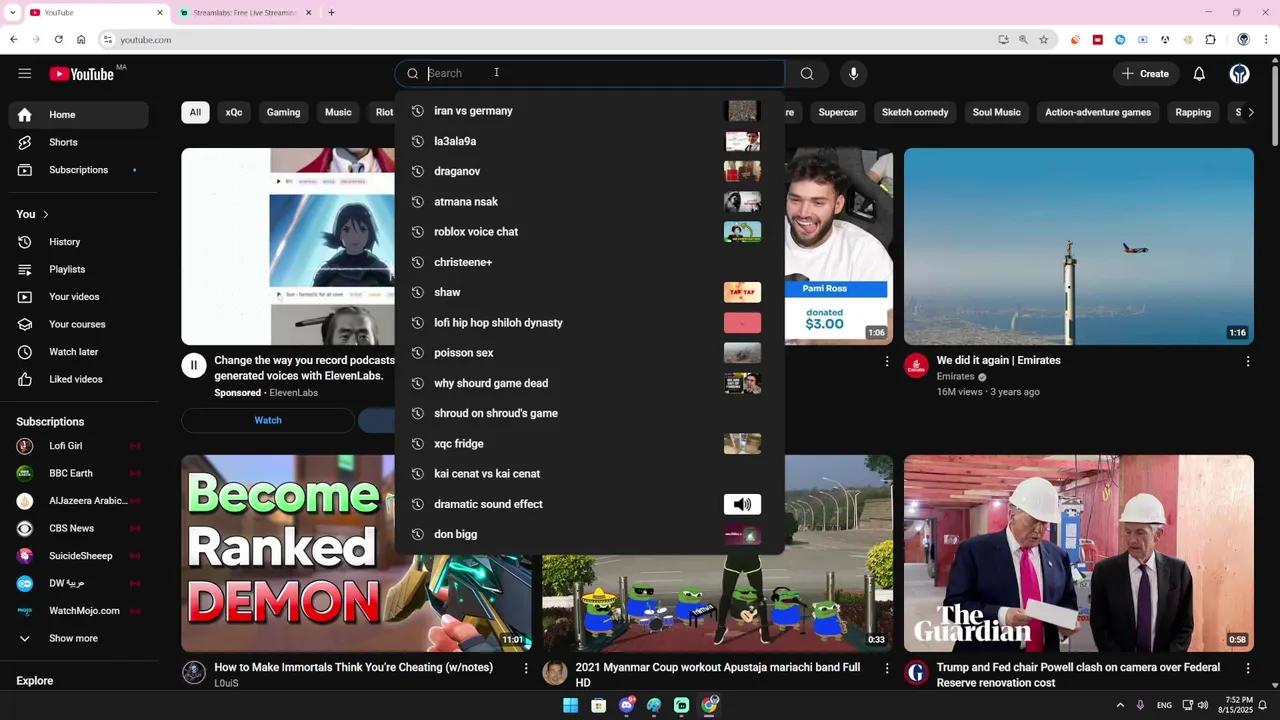Choose 'poisson sex' suggestion
The width and height of the screenshot is (1280, 720).
(590, 353)
